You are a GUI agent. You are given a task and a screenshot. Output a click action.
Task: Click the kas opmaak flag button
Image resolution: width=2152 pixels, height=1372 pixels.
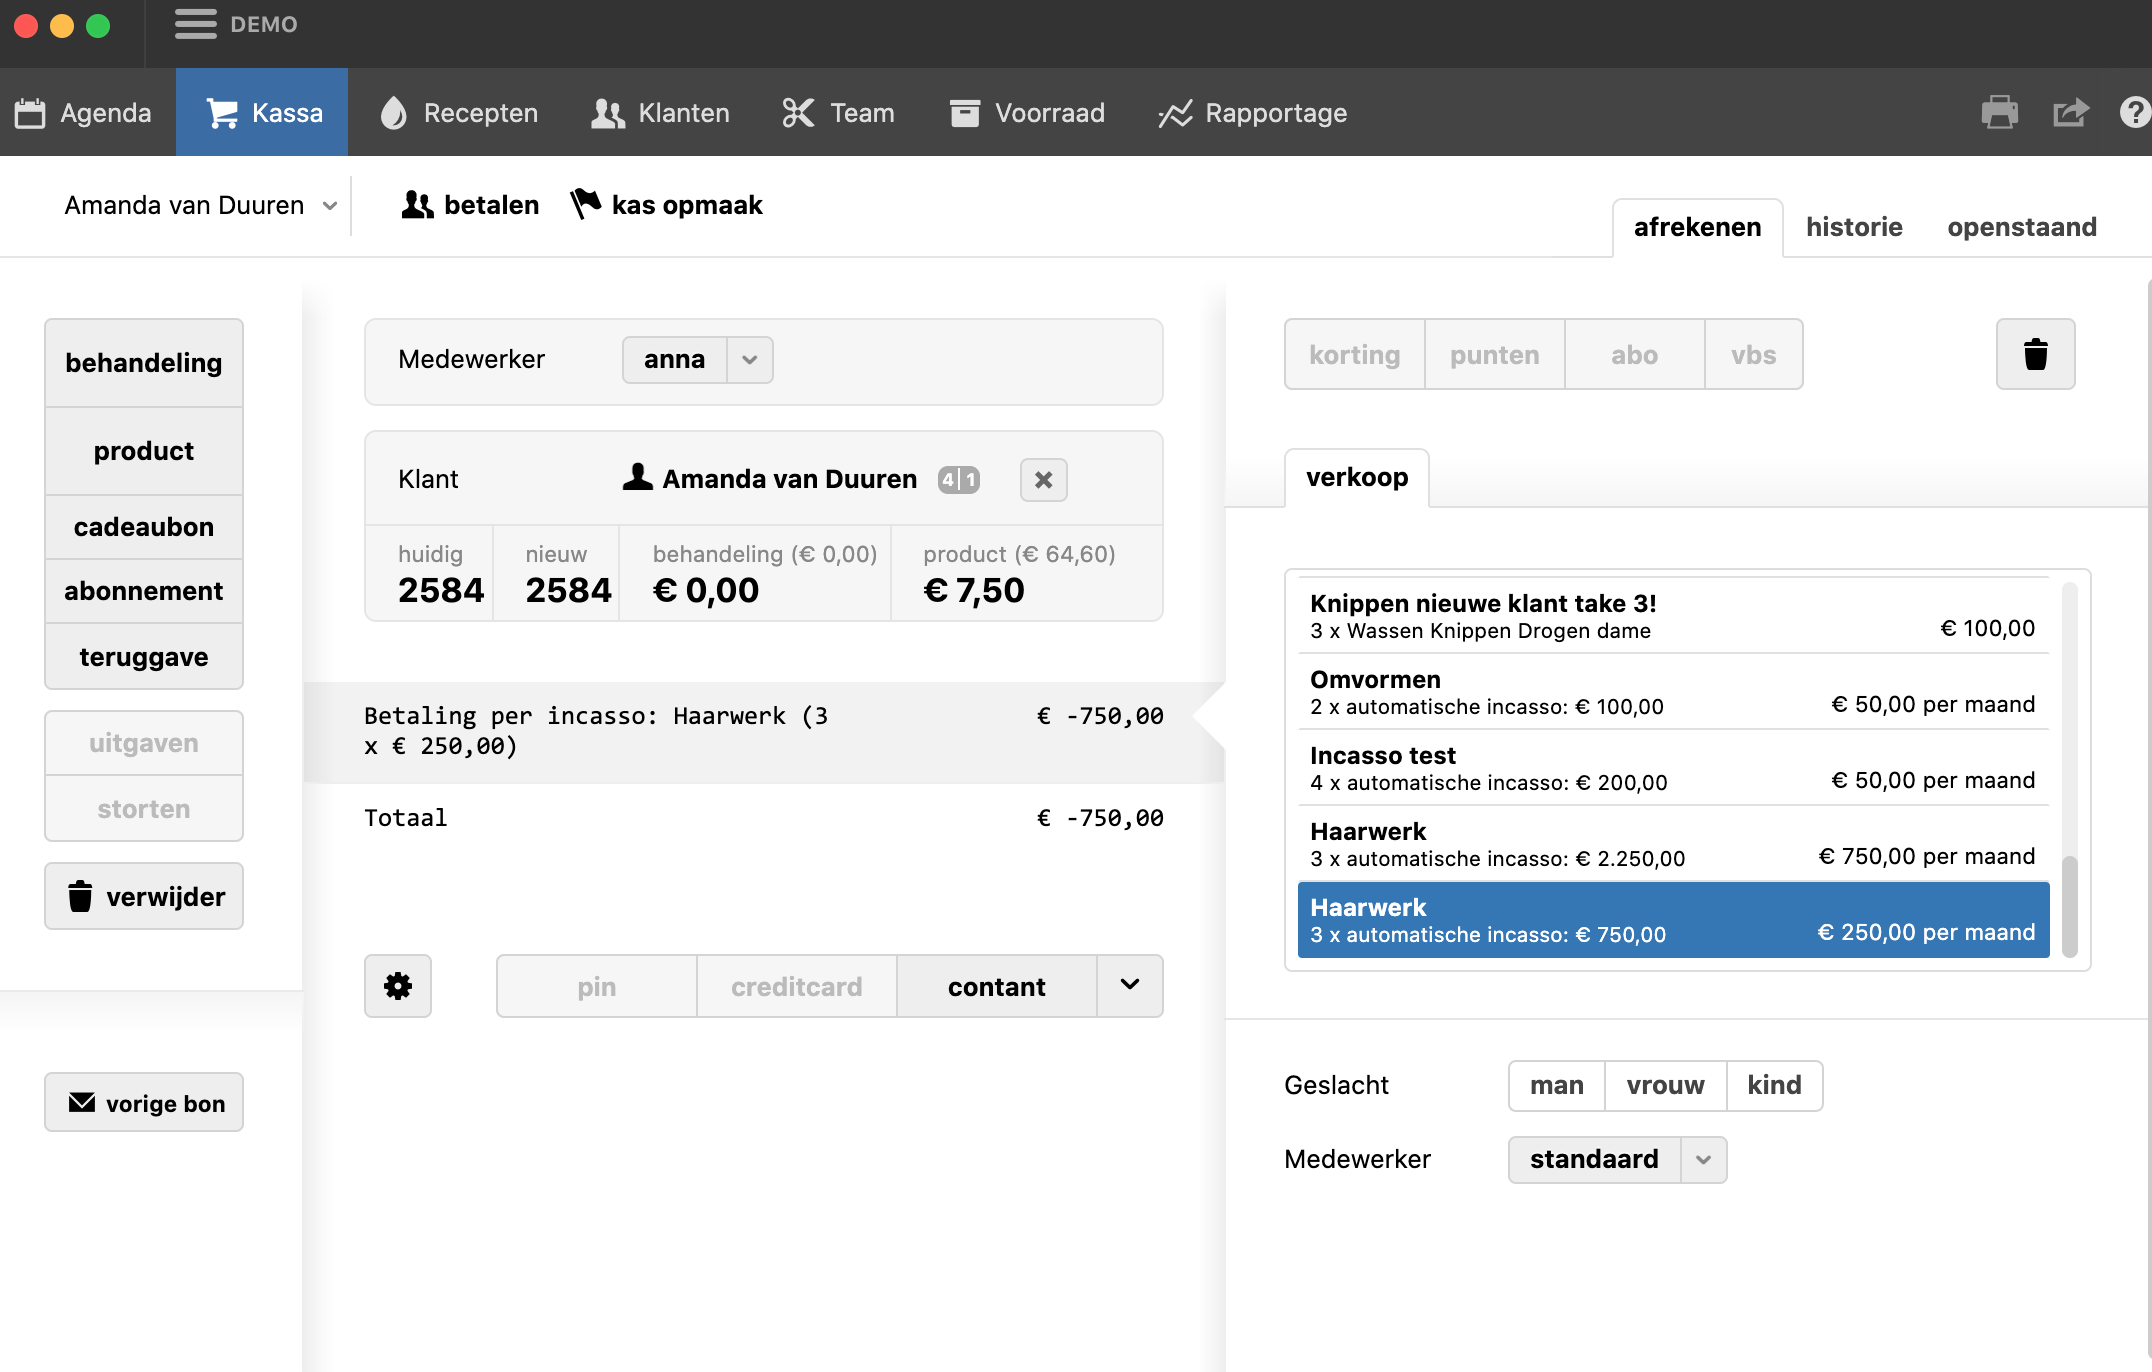click(666, 205)
